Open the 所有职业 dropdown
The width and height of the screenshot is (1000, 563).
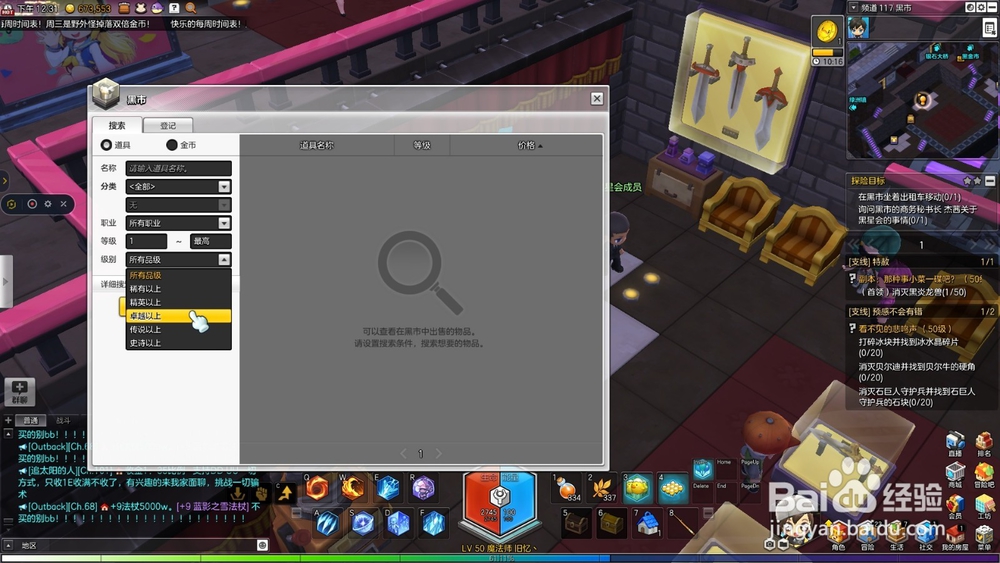(179, 223)
